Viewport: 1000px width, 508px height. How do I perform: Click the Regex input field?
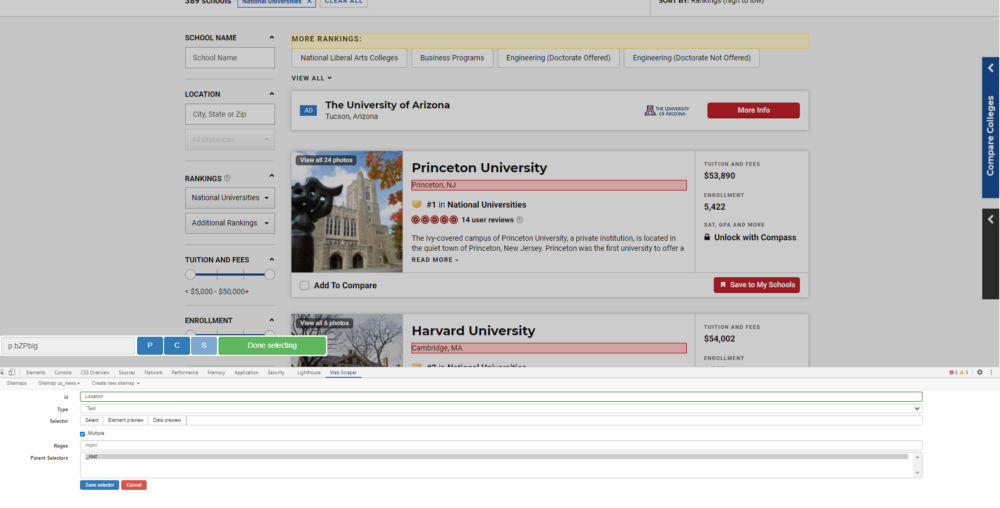[x=501, y=445]
